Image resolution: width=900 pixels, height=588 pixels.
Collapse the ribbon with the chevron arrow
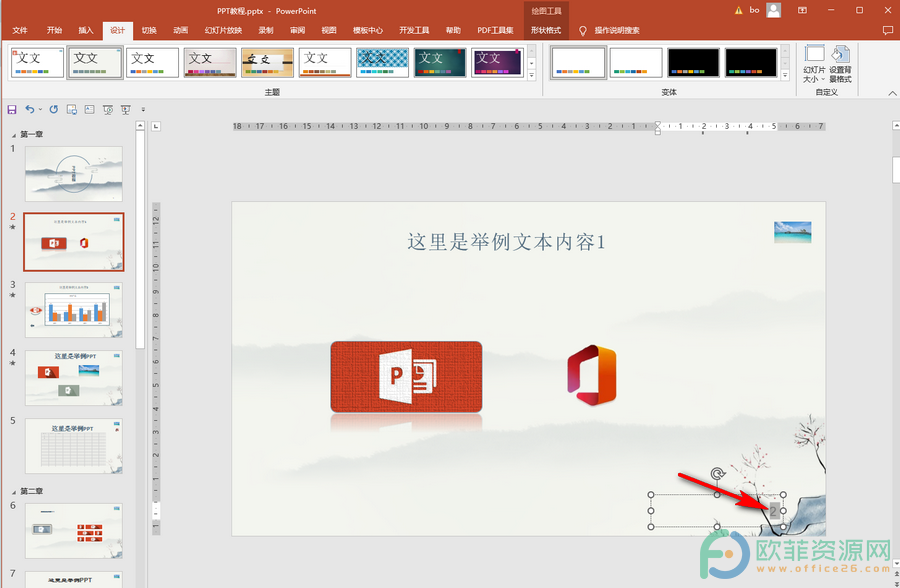pyautogui.click(x=892, y=93)
